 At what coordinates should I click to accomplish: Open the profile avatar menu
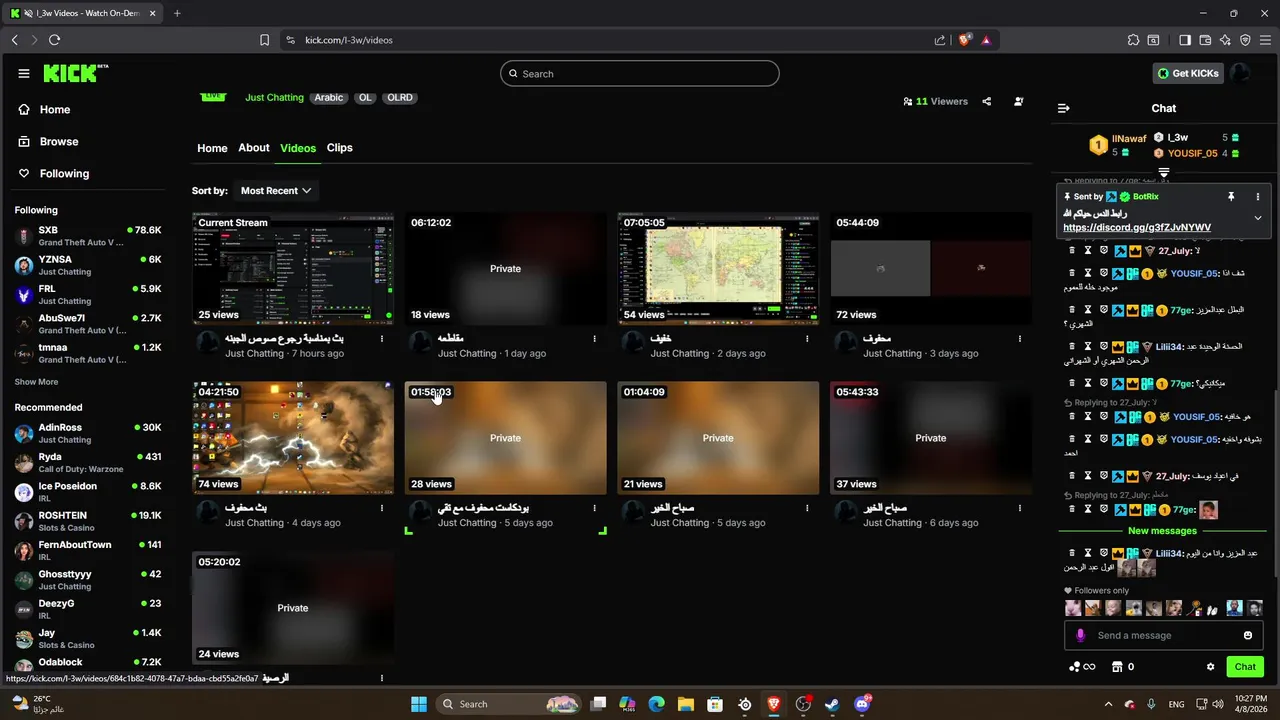point(1240,73)
